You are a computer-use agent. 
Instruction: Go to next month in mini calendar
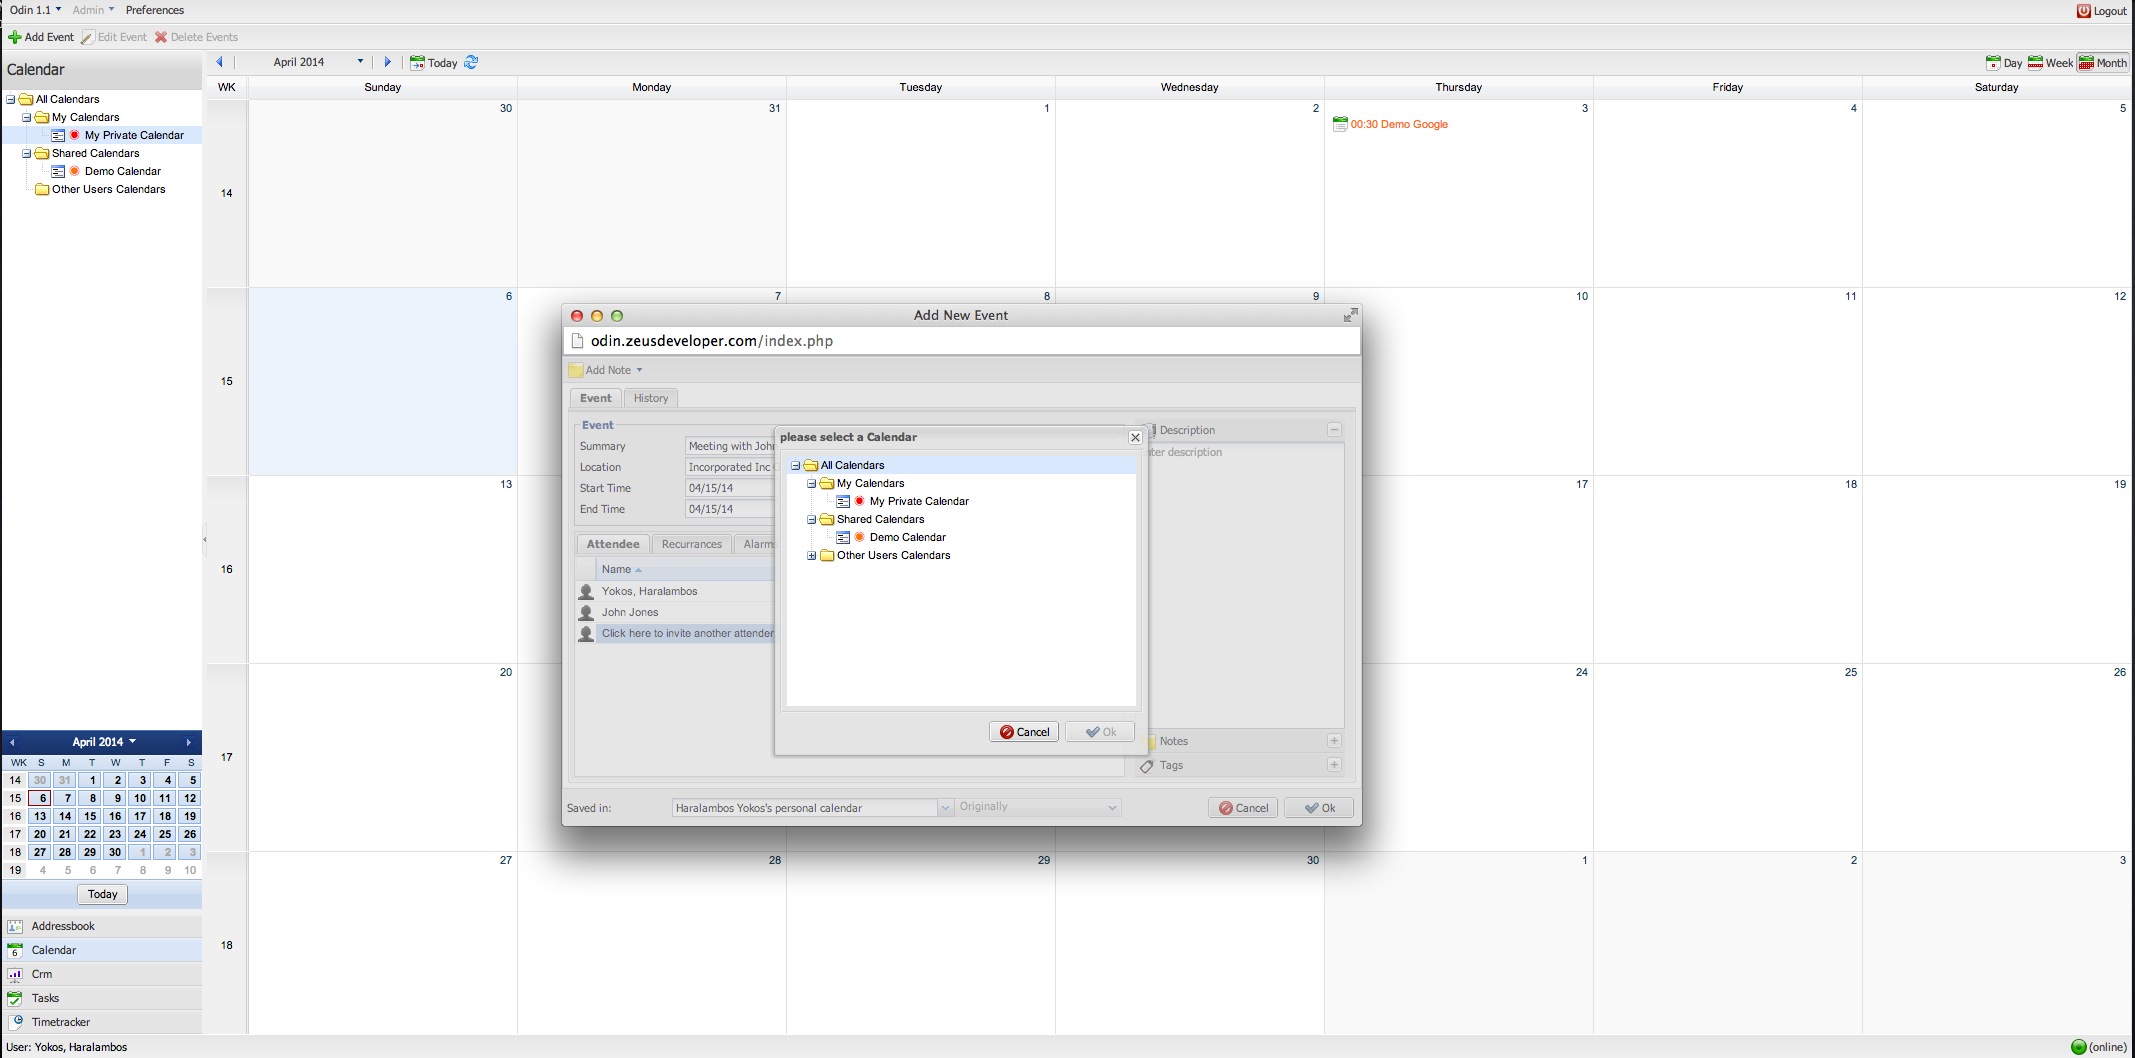188,742
